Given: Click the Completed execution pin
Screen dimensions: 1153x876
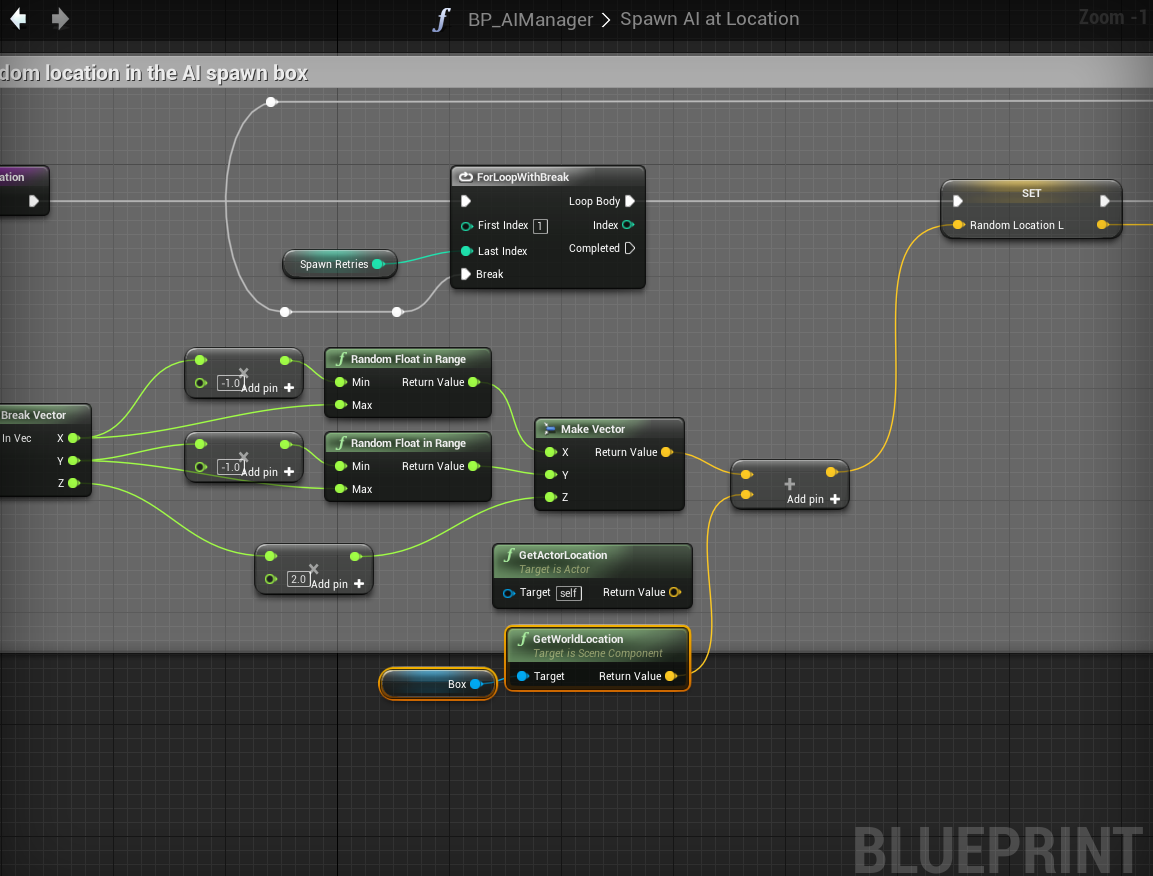Looking at the screenshot, I should (x=630, y=248).
